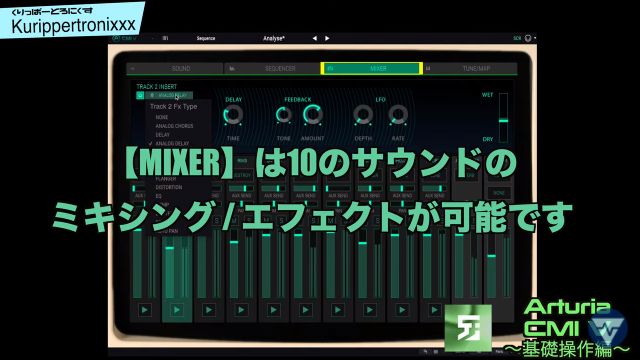This screenshot has height=360, width=640.
Task: Play track 10 sound
Action: point(434,310)
